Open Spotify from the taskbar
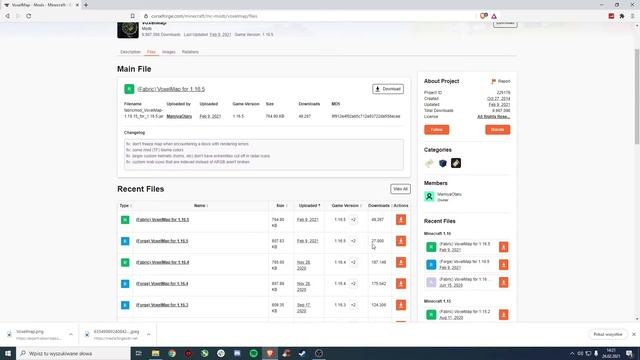640x360 pixels. tap(253, 353)
